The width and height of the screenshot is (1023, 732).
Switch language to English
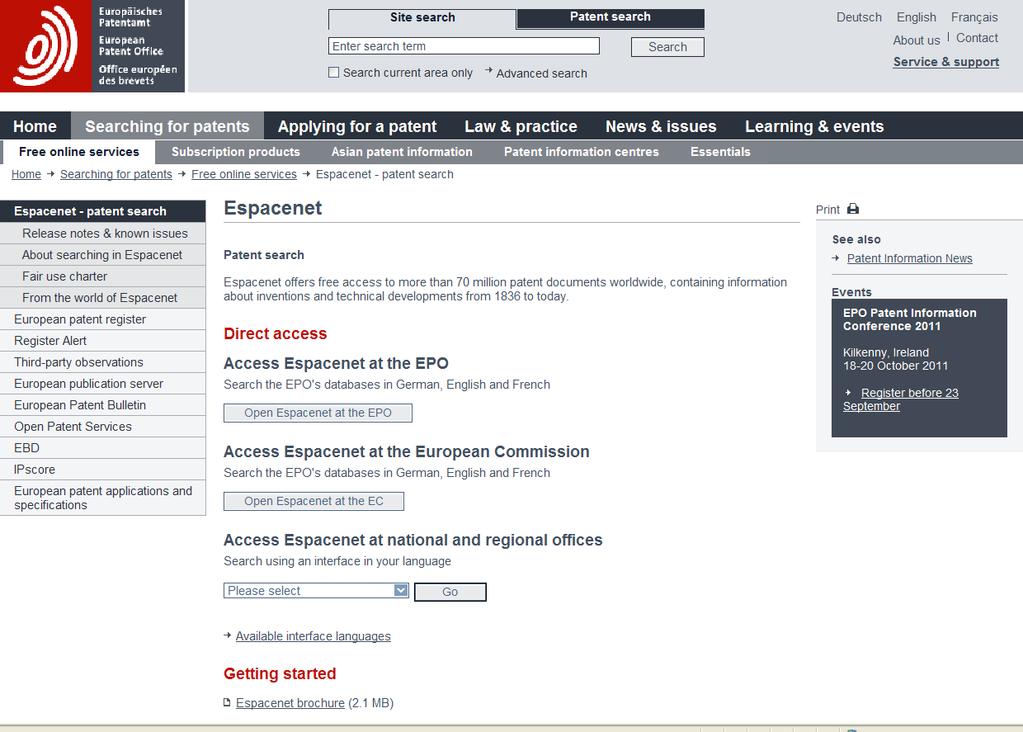916,17
